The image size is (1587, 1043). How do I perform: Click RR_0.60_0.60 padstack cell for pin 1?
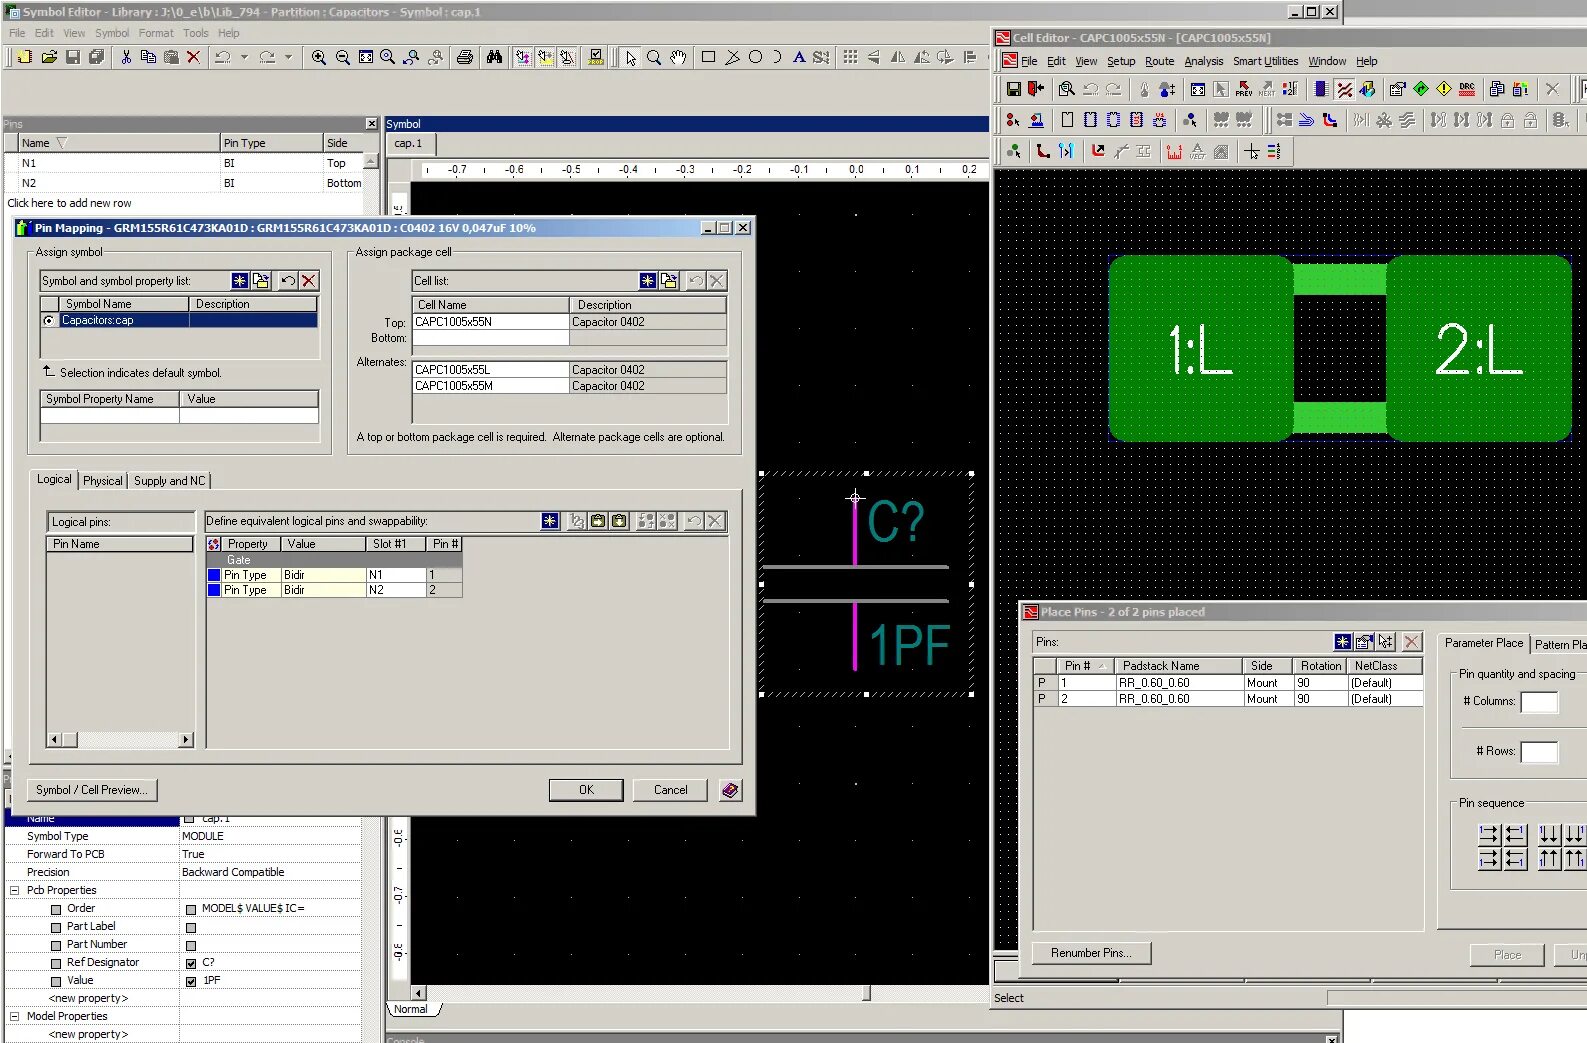click(1179, 683)
